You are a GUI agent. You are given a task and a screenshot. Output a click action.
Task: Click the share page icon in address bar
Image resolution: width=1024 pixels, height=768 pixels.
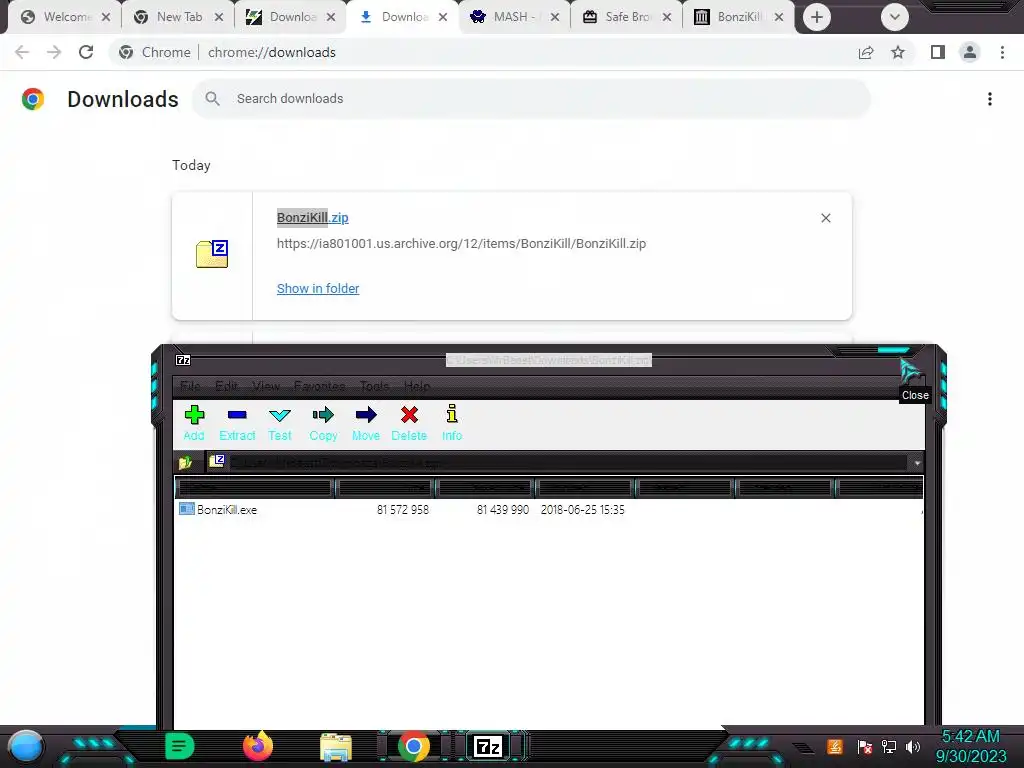[x=866, y=52]
